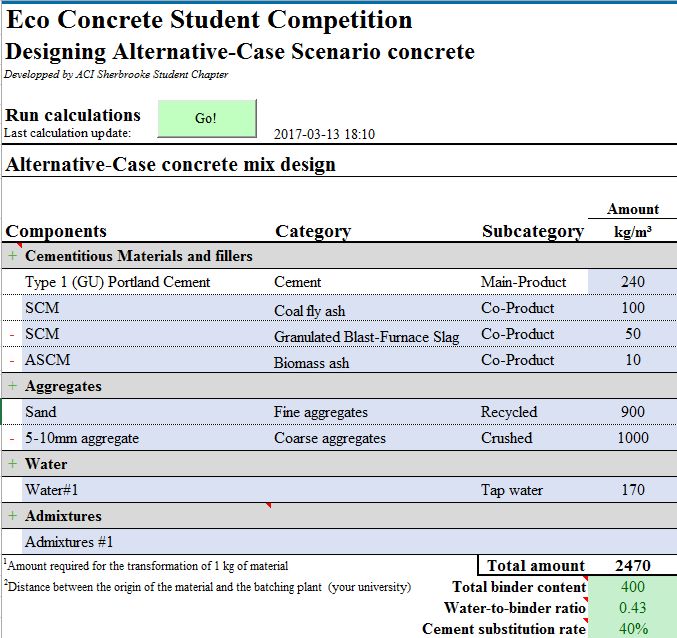Viewport: 677px width, 638px height.
Task: Click the Cement substitution rate 40% cell
Action: (x=632, y=629)
